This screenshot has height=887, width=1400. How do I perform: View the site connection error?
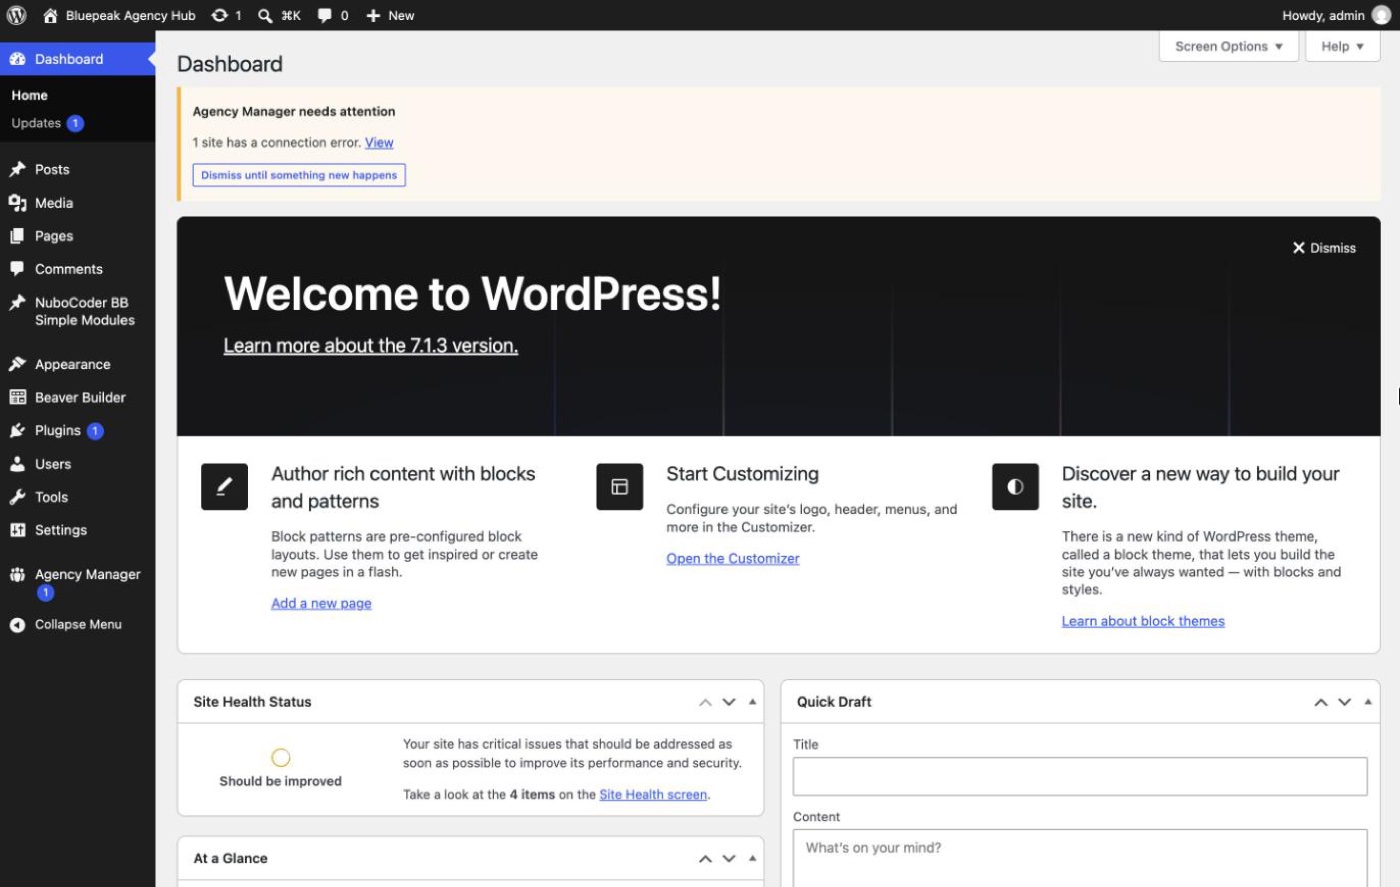(379, 143)
